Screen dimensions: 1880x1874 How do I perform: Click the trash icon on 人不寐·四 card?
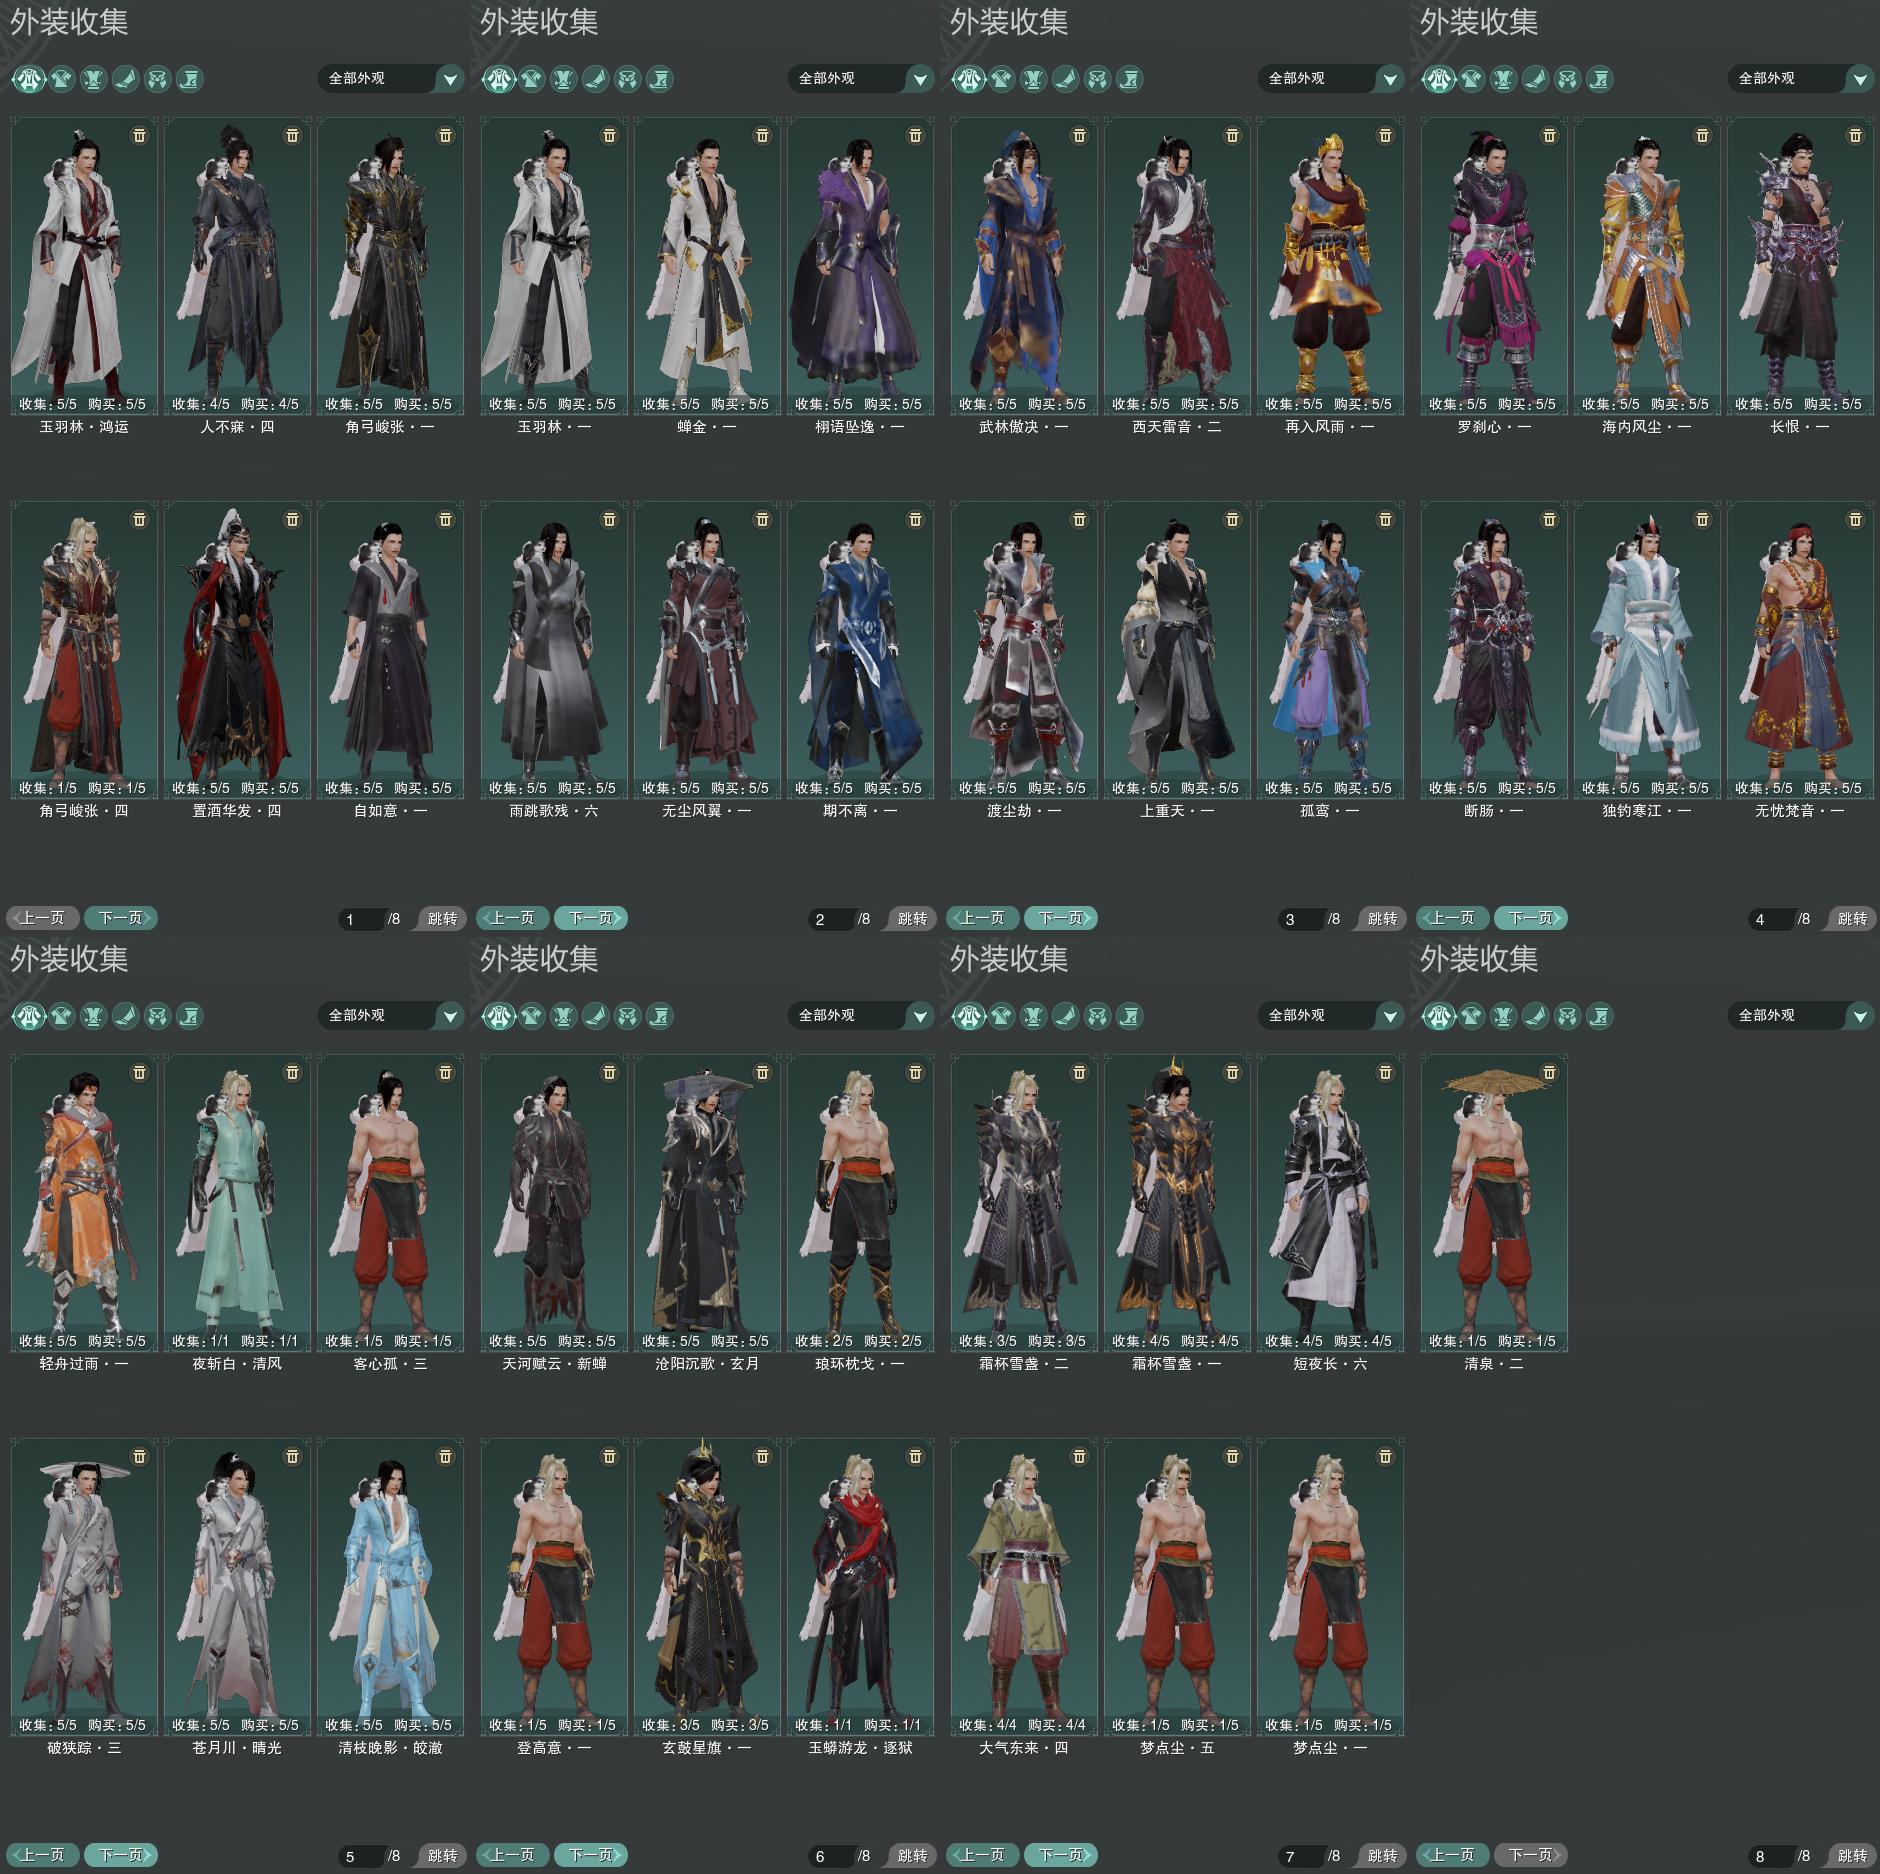tap(293, 135)
